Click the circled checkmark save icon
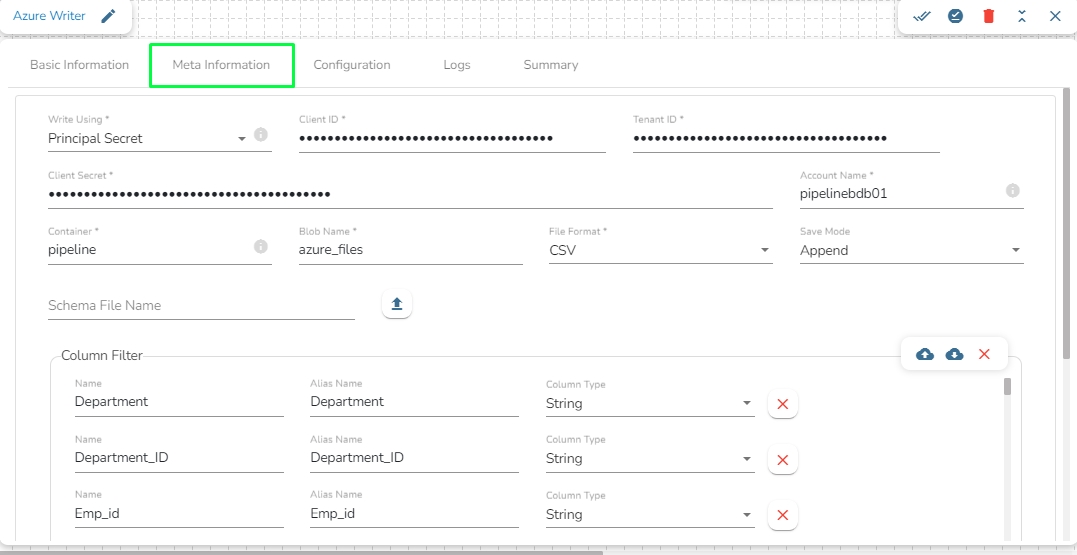1077x555 pixels. (x=955, y=16)
